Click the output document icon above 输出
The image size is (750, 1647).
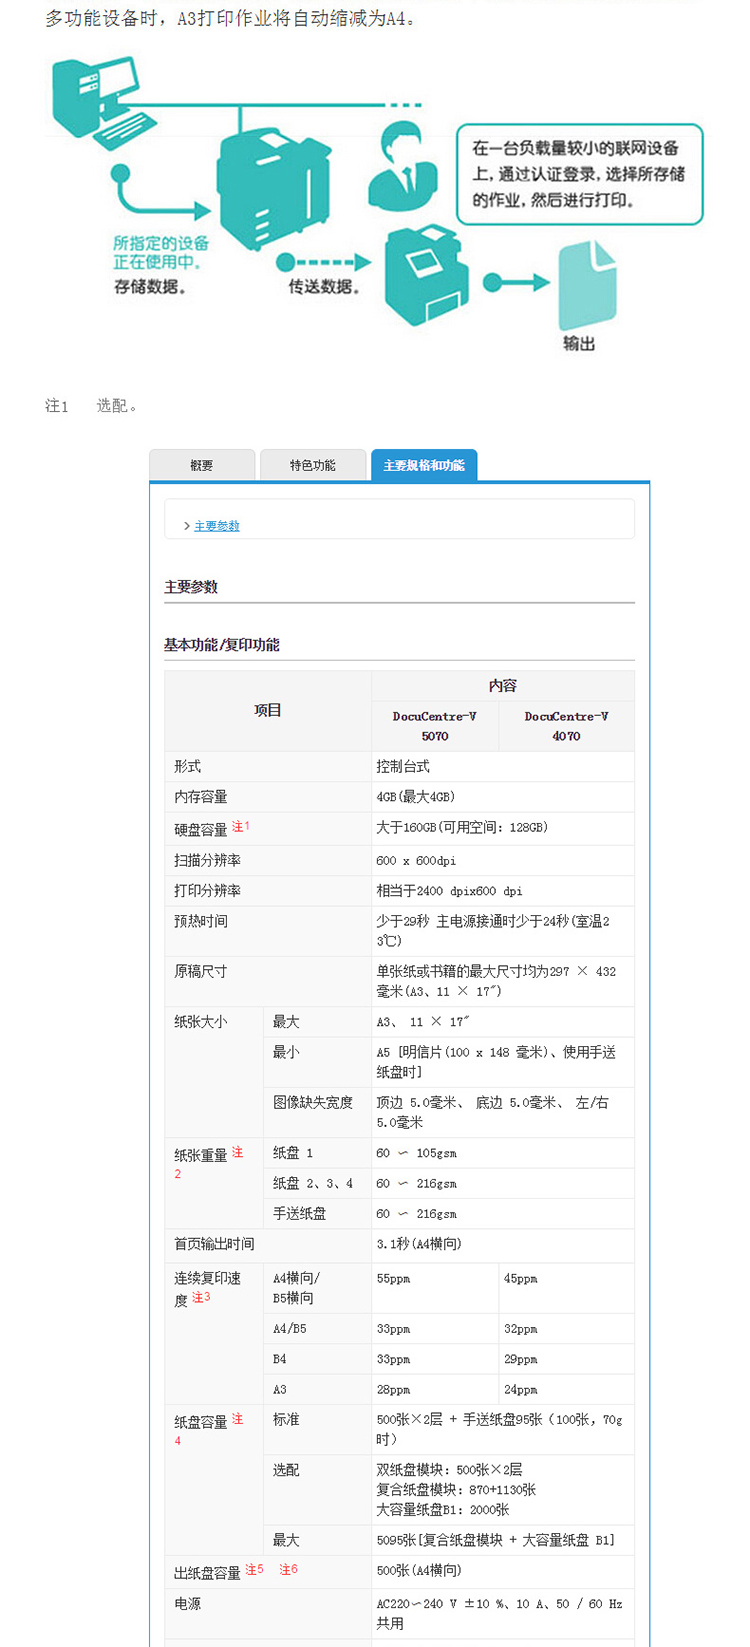pos(587,285)
